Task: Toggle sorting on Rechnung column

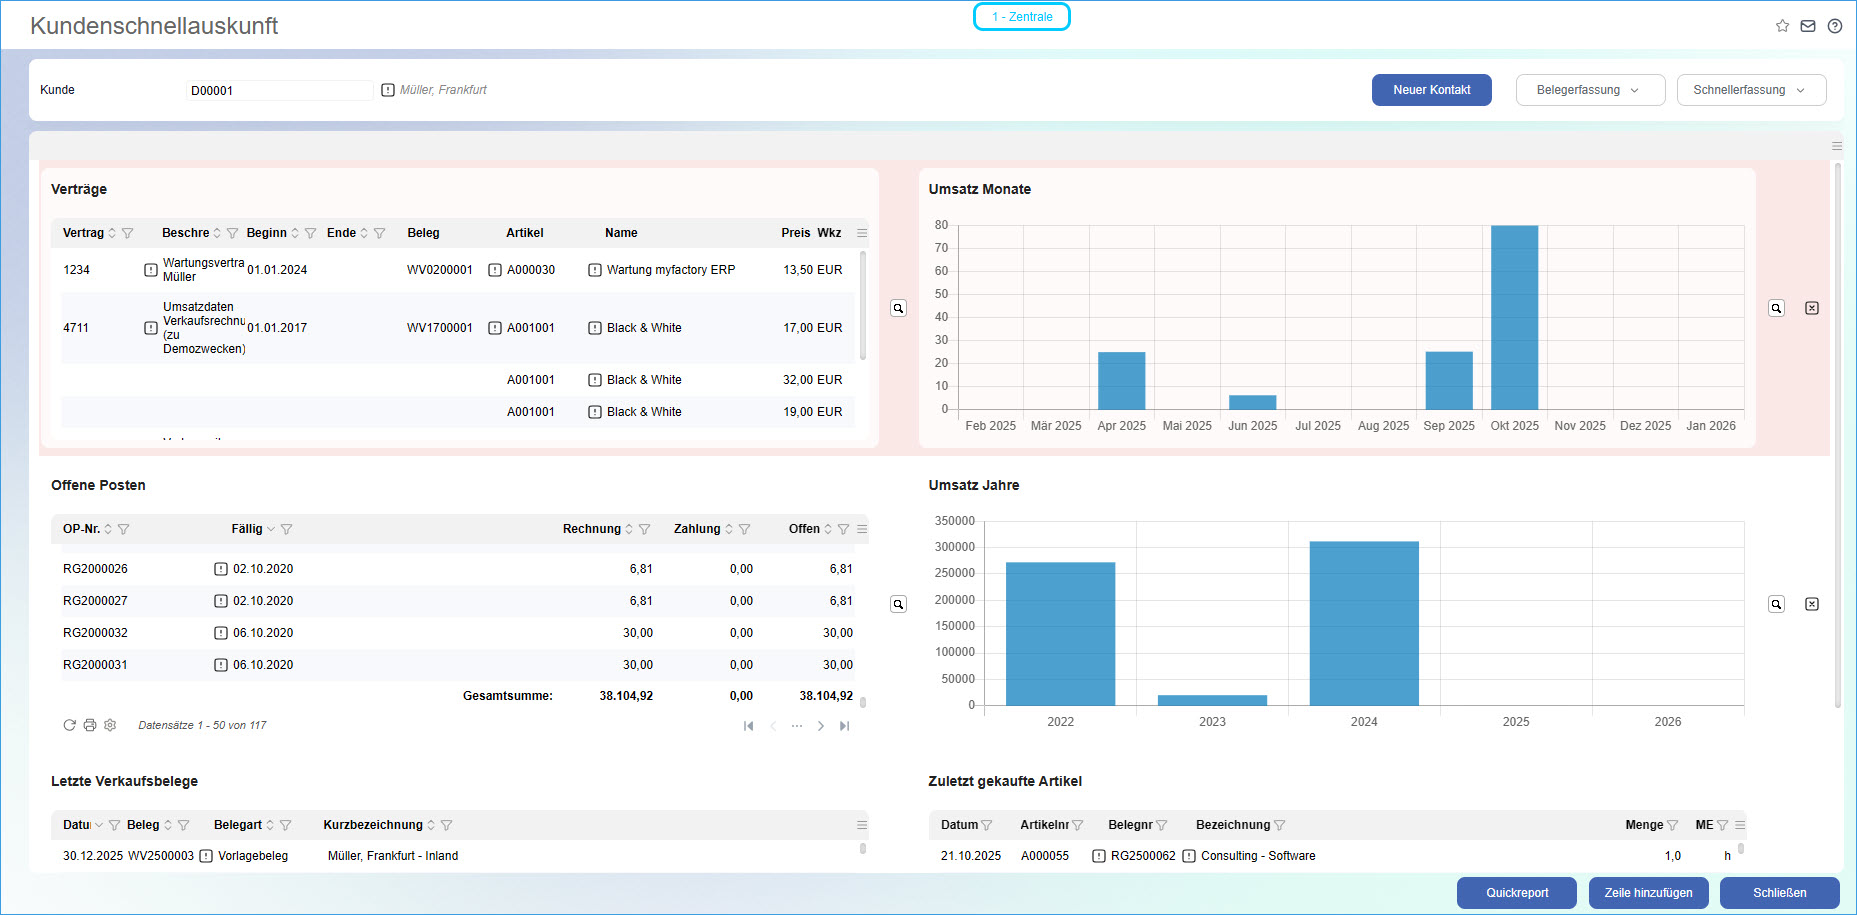Action: coord(629,529)
